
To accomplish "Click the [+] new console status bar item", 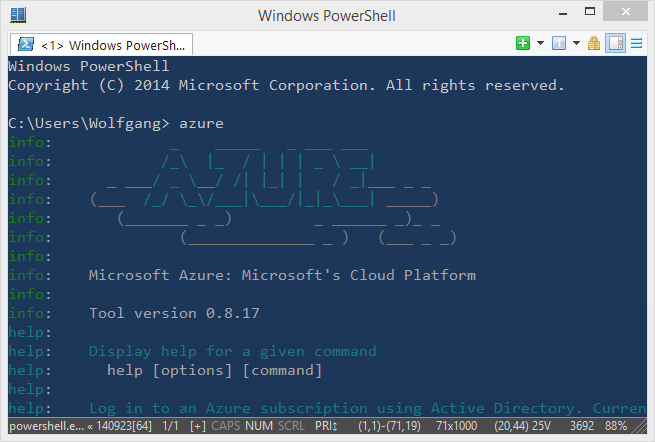I will (198, 426).
